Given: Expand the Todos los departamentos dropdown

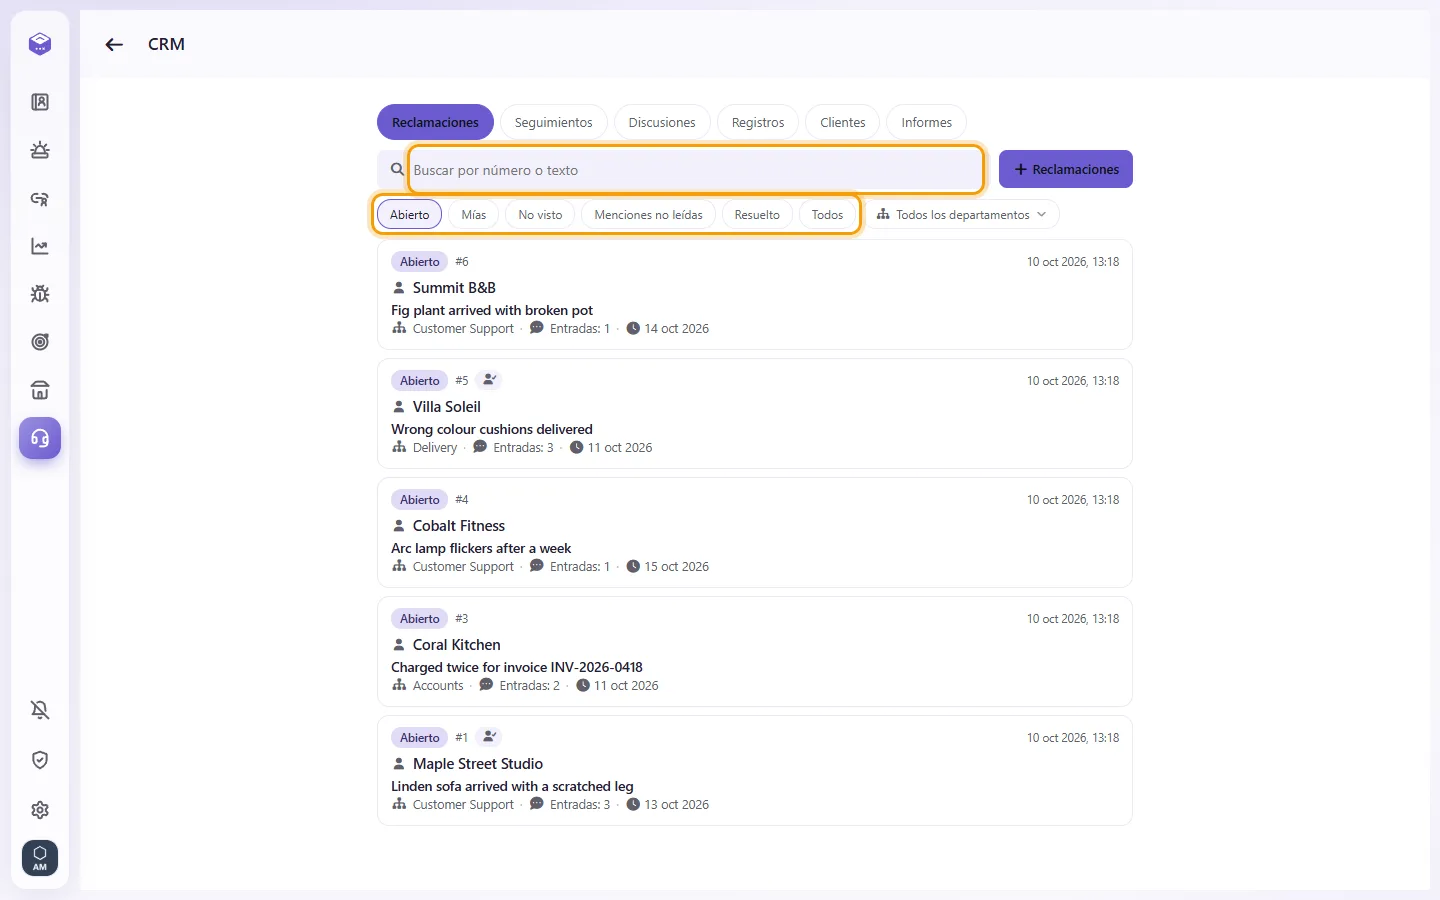Looking at the screenshot, I should 962,215.
